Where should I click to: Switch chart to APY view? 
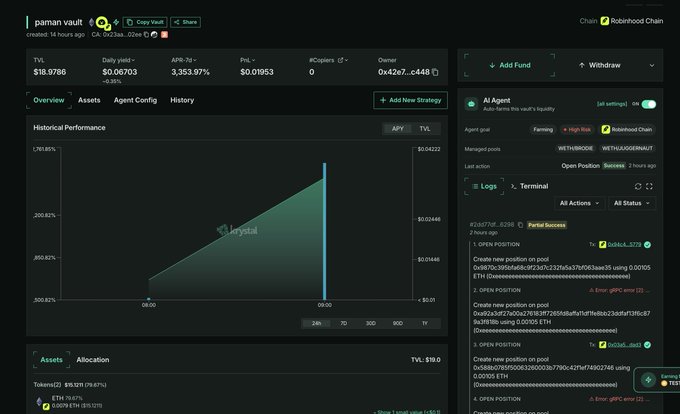coord(398,129)
